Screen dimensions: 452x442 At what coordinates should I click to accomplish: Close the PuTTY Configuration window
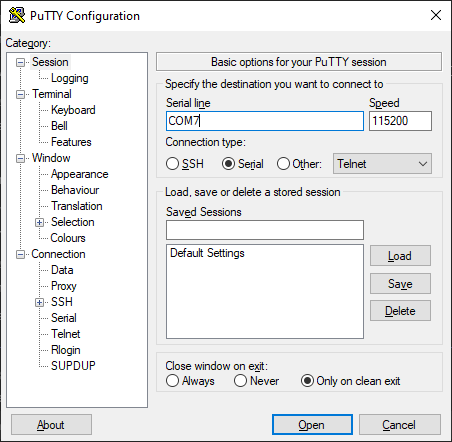point(436,15)
